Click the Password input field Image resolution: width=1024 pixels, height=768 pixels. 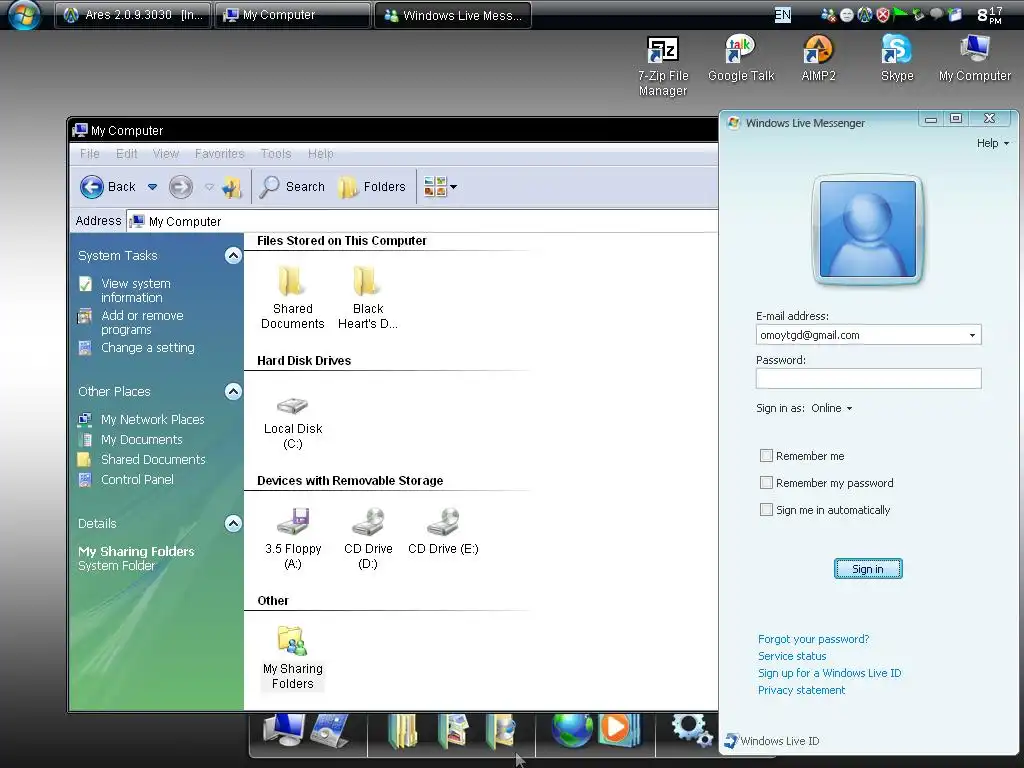(868, 378)
